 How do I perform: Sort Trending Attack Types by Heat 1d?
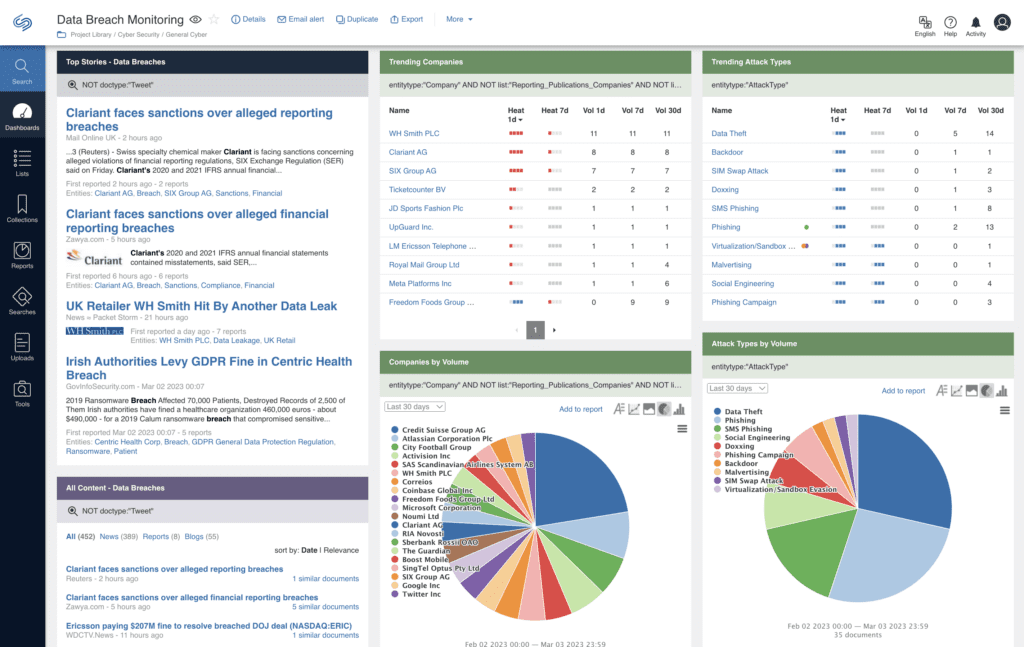click(839, 115)
